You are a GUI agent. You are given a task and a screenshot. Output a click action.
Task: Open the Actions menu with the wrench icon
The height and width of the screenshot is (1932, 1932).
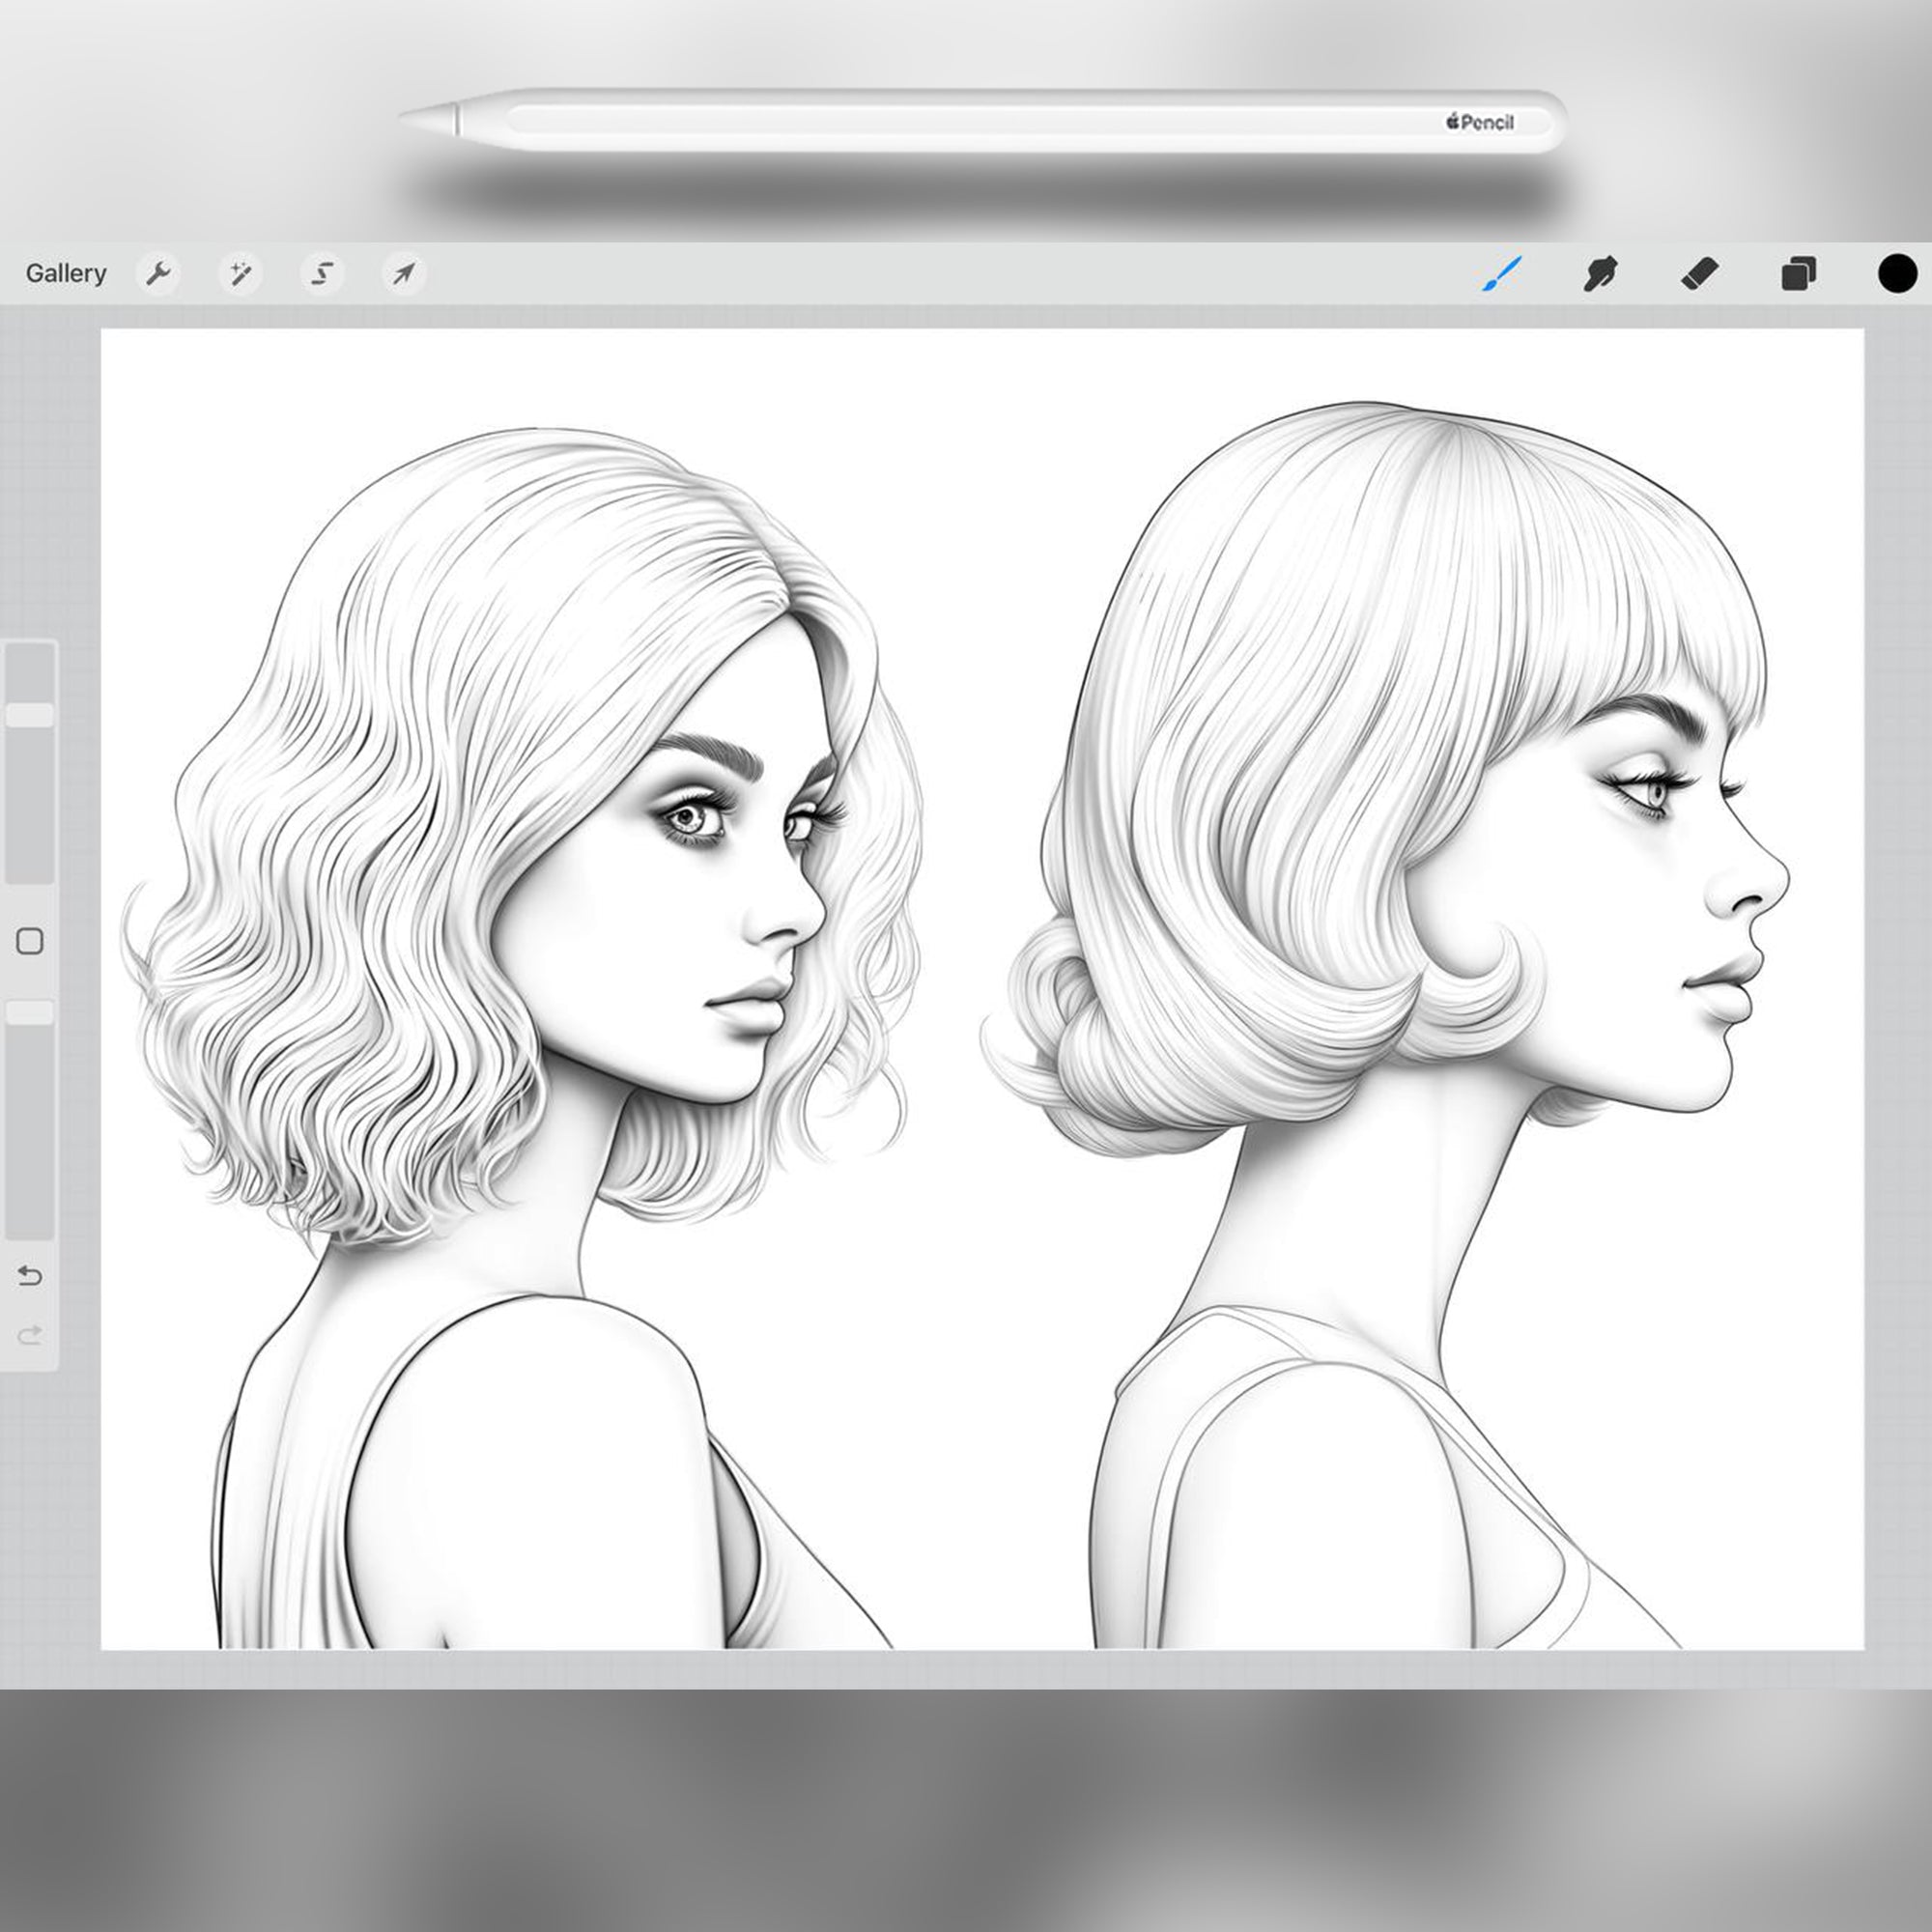pos(160,273)
